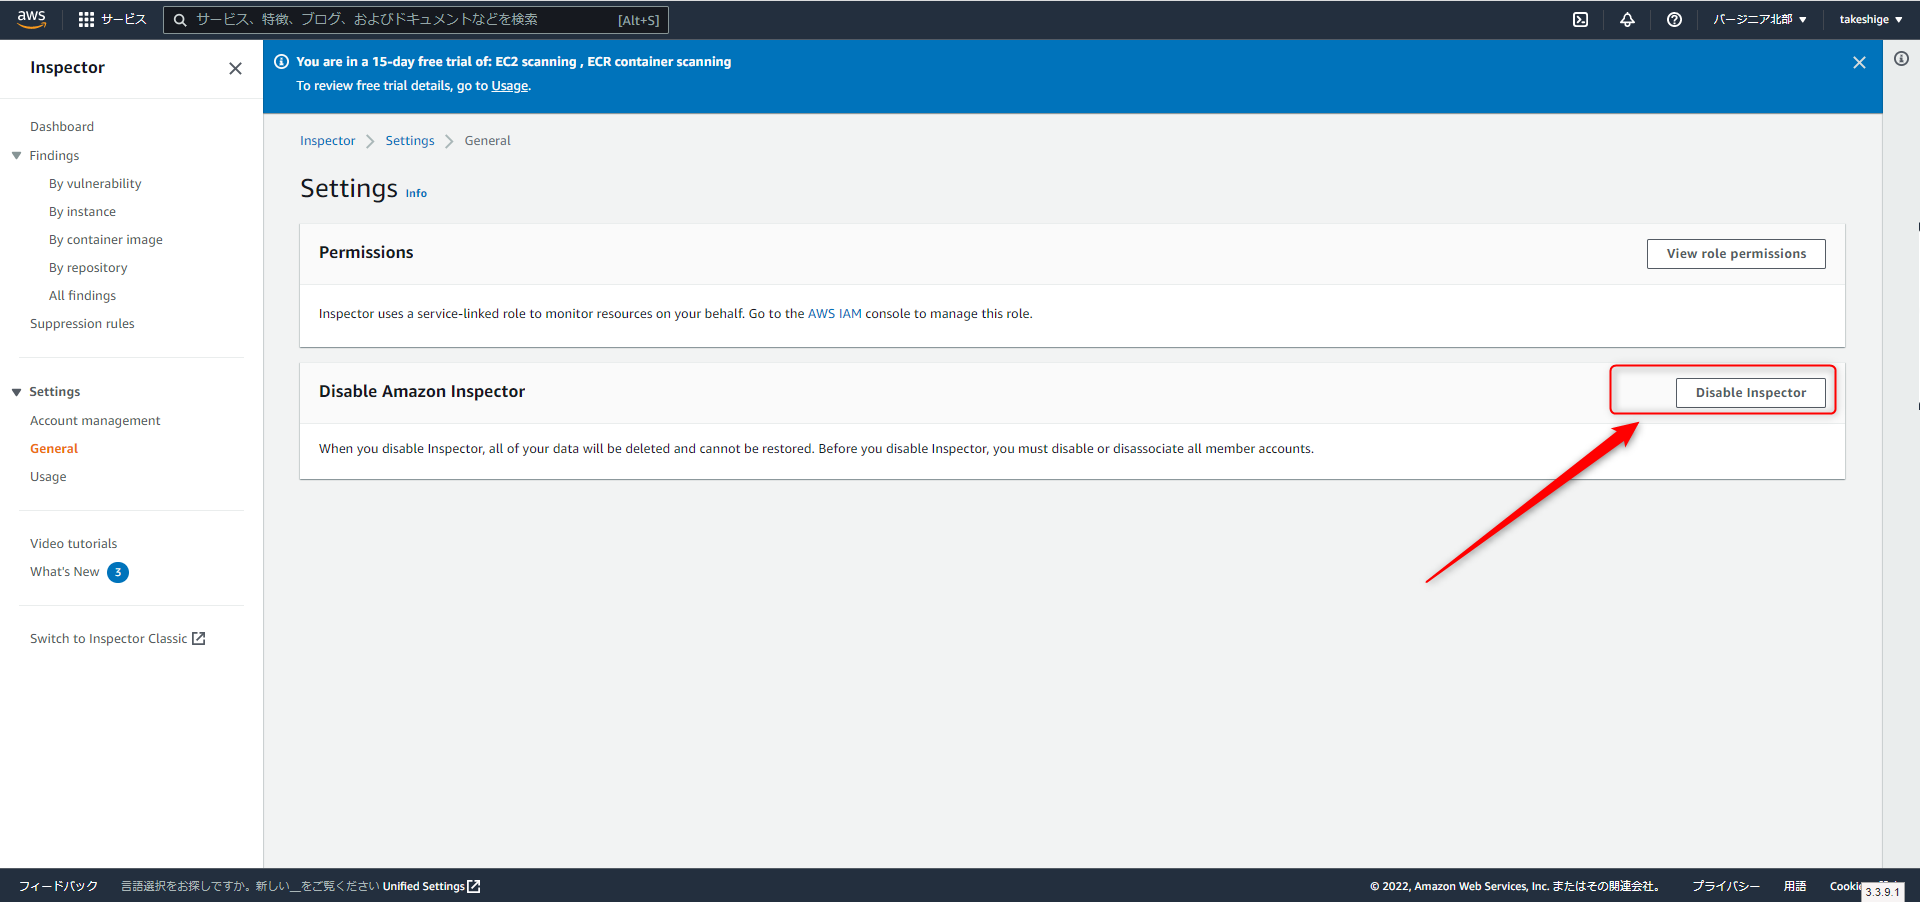1920x902 pixels.
Task: Open Usage in the sidebar
Action: click(x=48, y=476)
